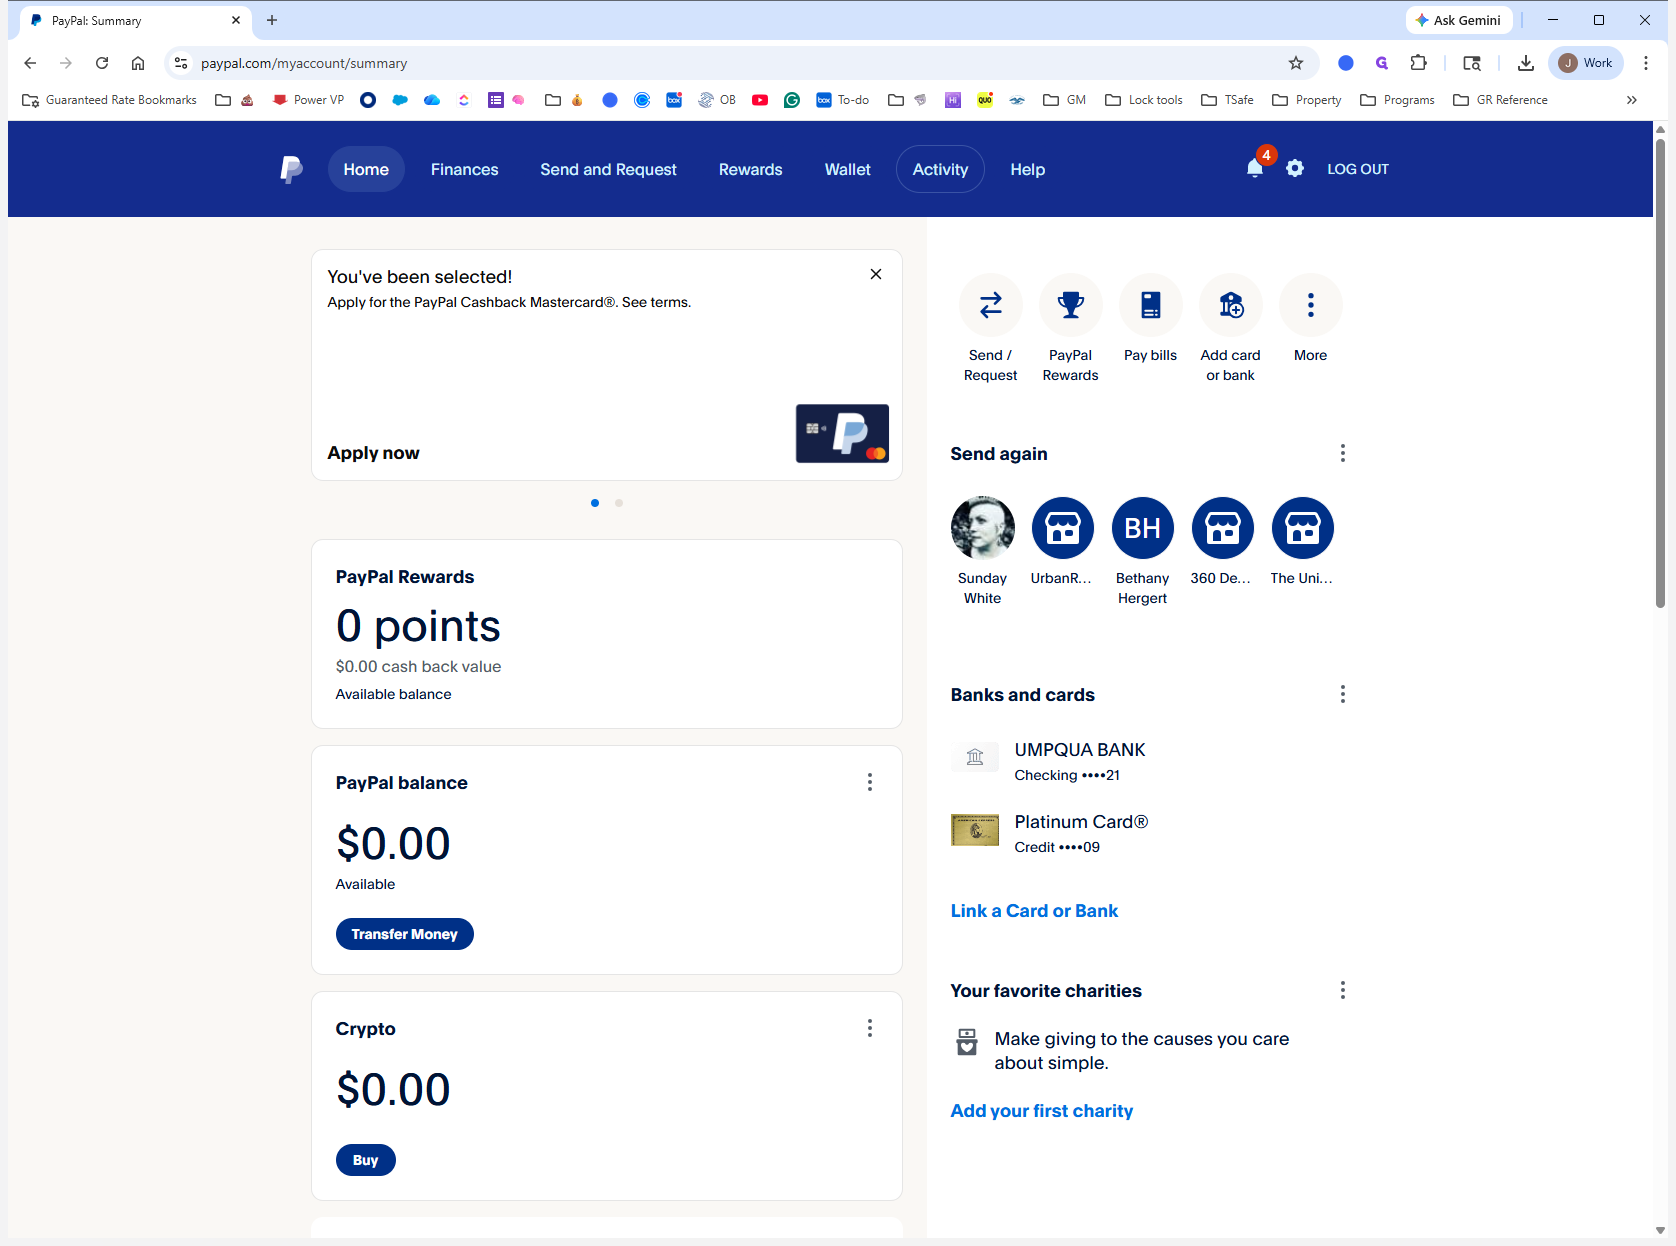The image size is (1676, 1246).
Task: Open account settings gear
Action: [x=1295, y=168]
